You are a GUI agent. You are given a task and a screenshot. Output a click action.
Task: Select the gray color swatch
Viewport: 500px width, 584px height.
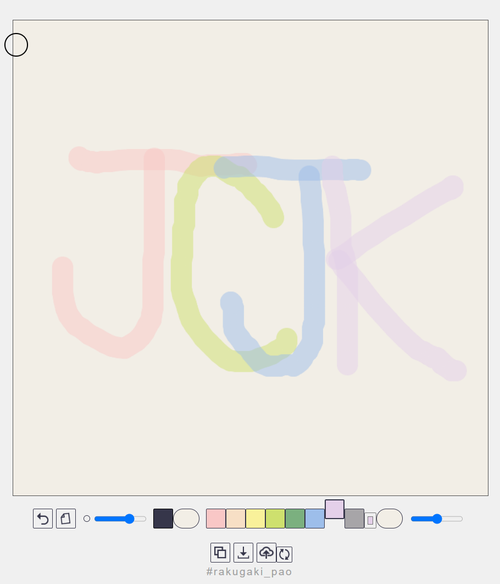pos(354,519)
